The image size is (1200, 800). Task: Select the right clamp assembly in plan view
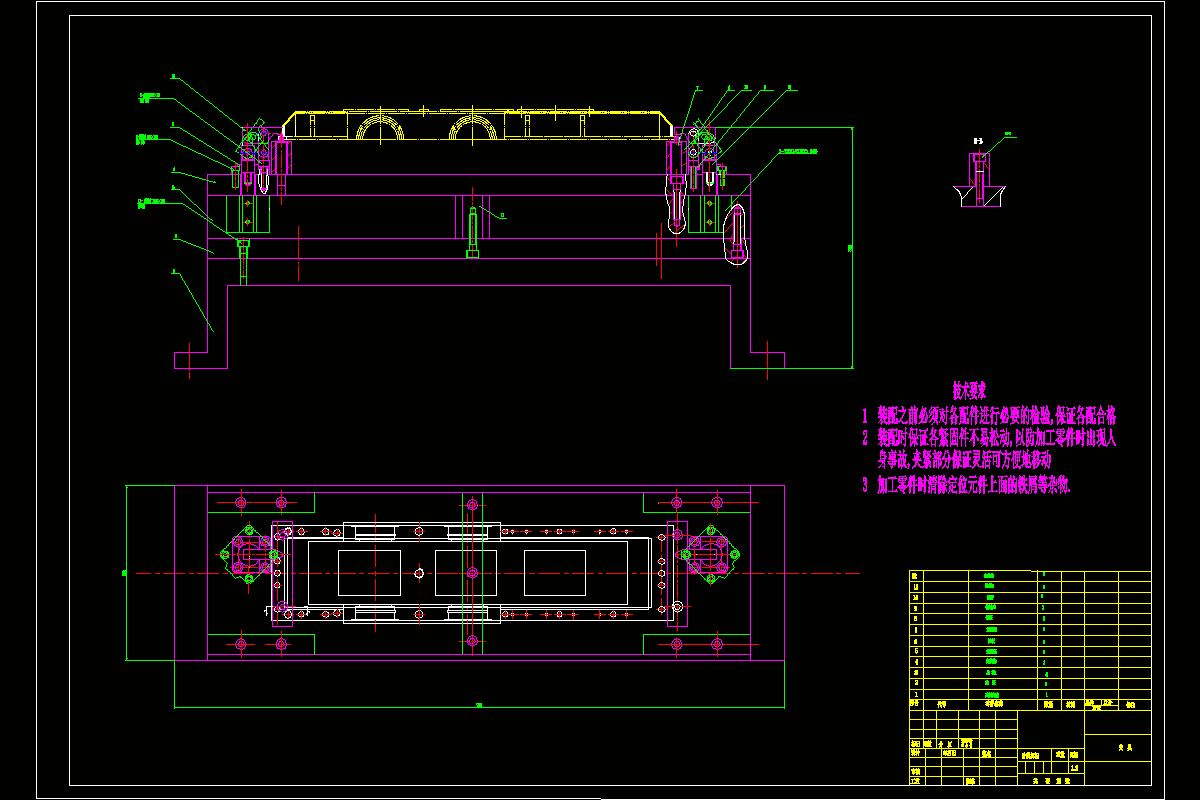(711, 552)
